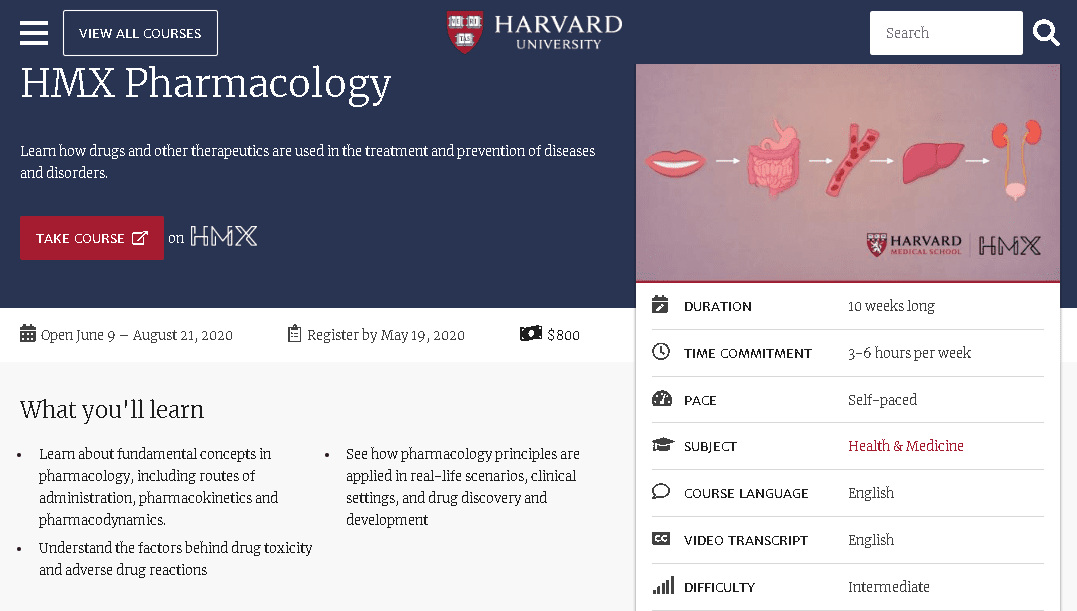Click the clipboard icon beside Register by
Viewport: 1077px width, 611px height.
pyautogui.click(x=294, y=334)
